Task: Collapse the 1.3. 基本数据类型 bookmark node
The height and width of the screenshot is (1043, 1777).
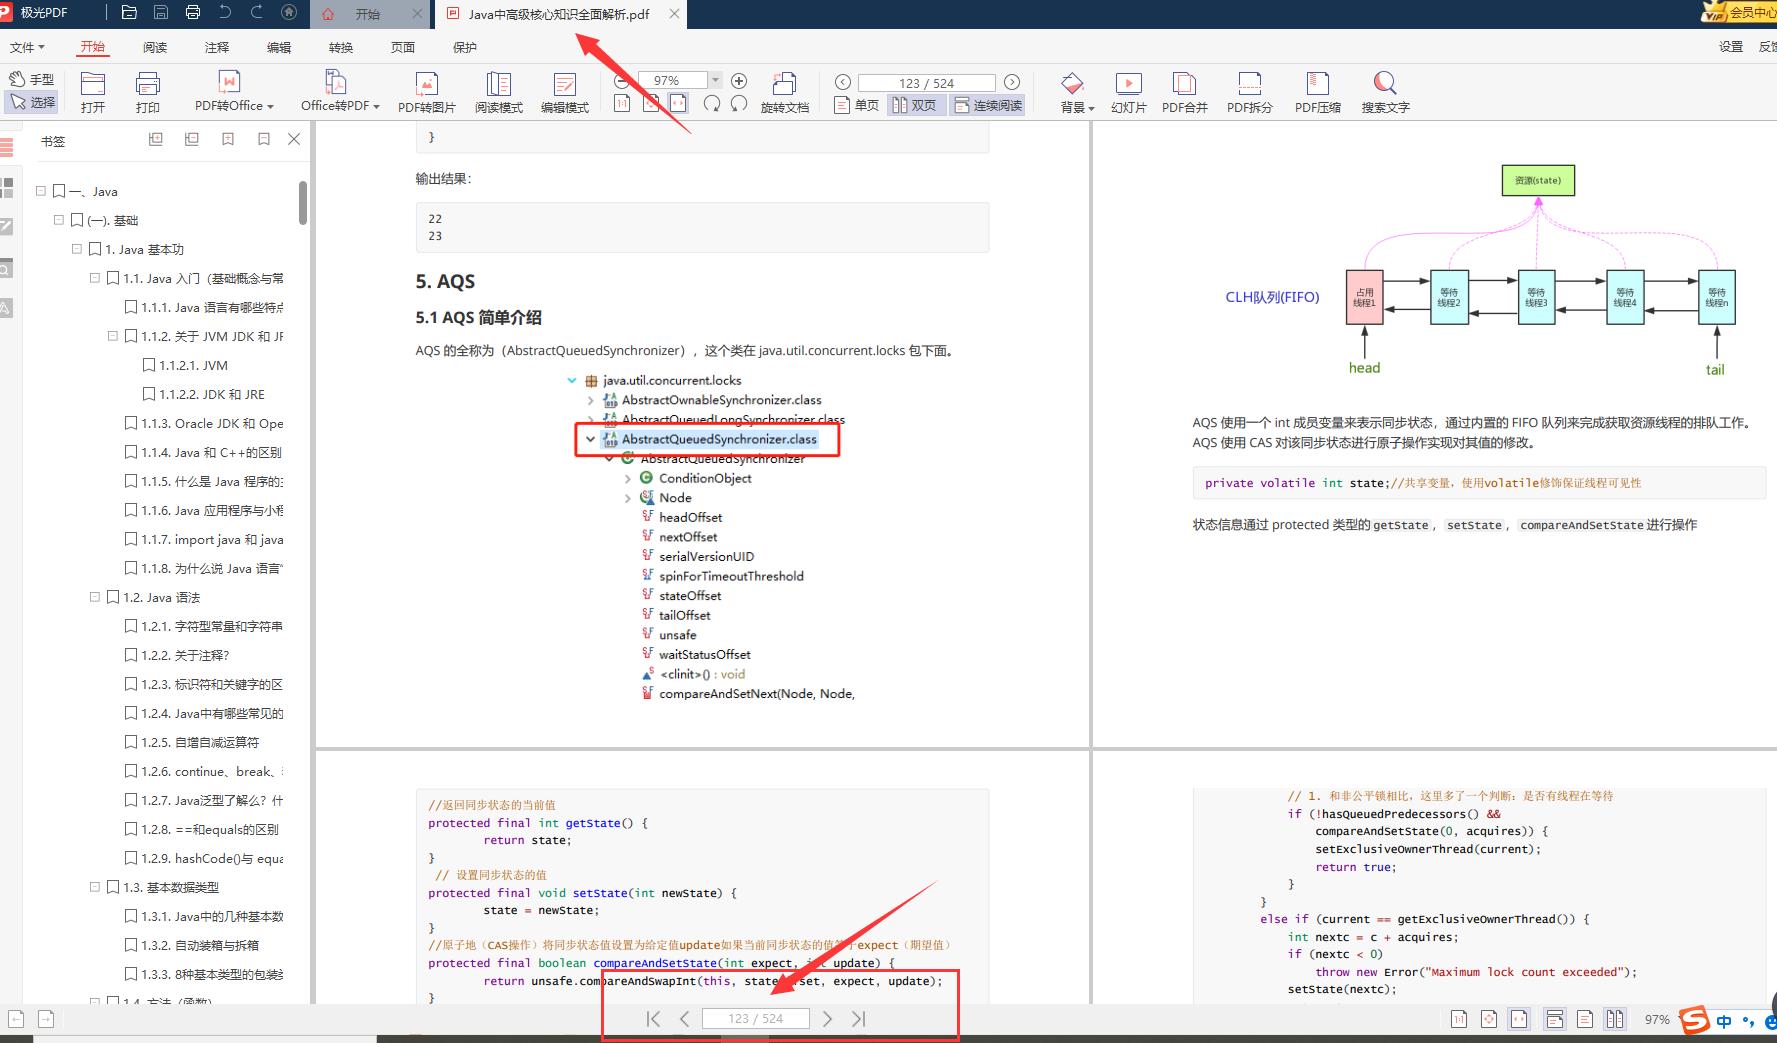Action: coord(95,887)
